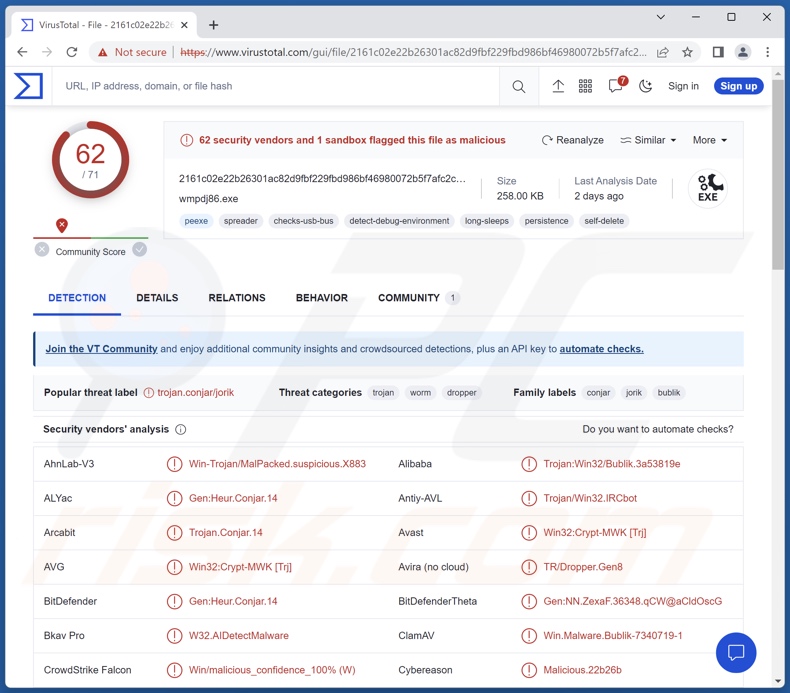Screen dimensions: 790x693
Task: Click the browser forward arrow
Action: [x=47, y=52]
